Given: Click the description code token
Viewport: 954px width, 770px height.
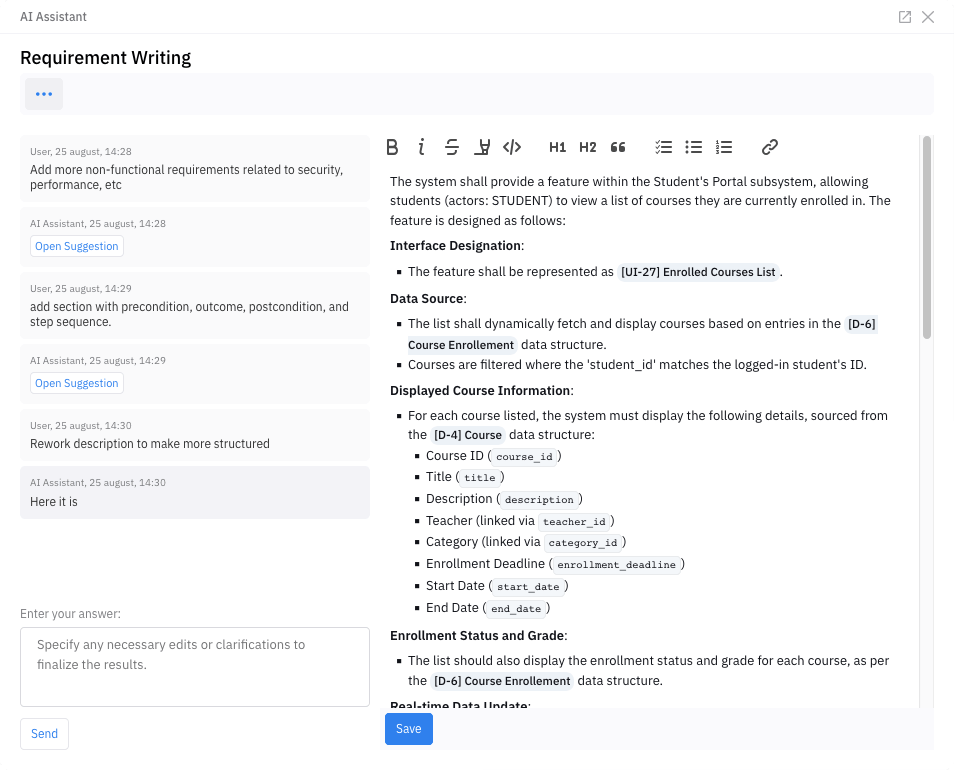Looking at the screenshot, I should (x=539, y=500).
